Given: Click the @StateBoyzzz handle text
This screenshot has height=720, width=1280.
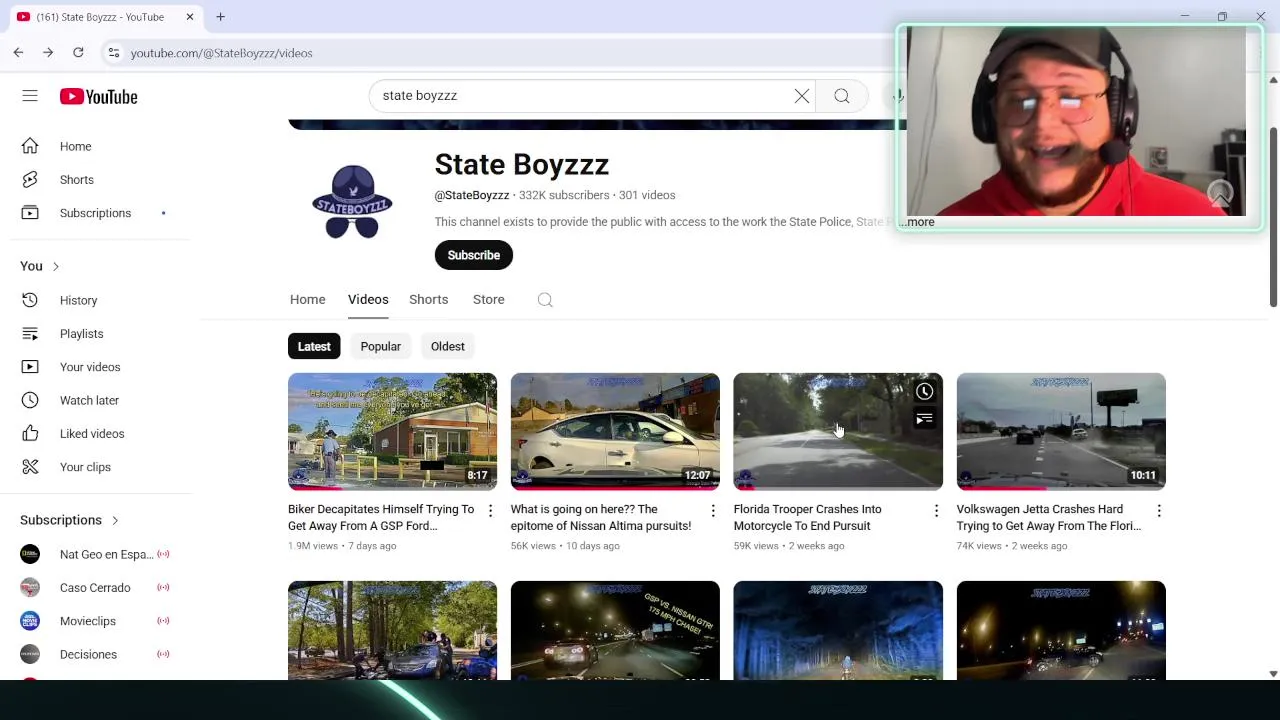Looking at the screenshot, I should click(472, 195).
